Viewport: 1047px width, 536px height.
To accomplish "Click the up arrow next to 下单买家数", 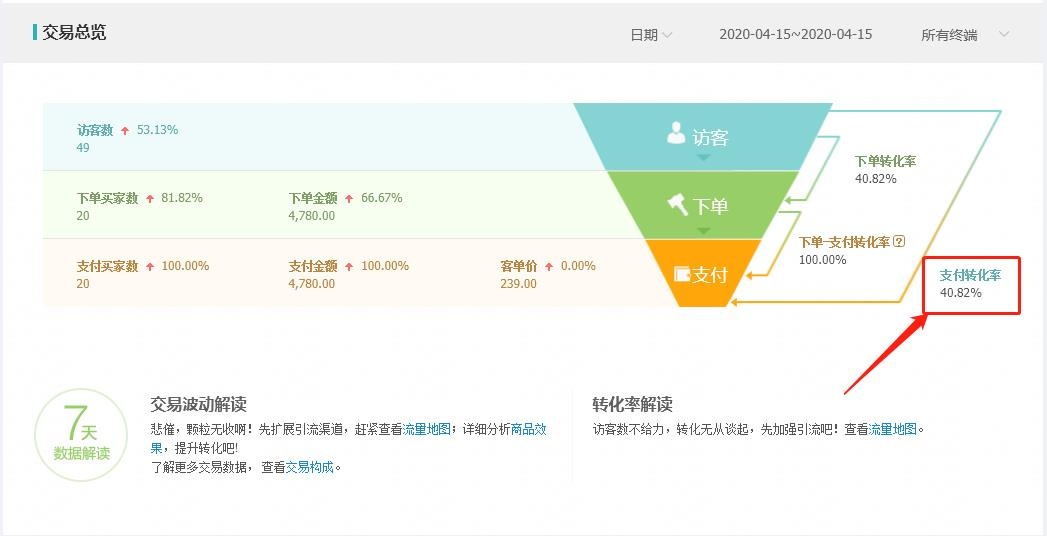I will (x=150, y=199).
